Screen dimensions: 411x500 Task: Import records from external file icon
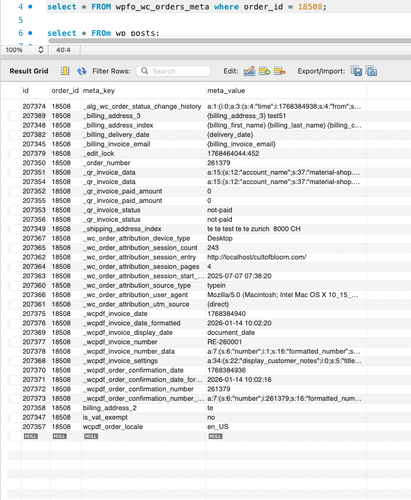click(x=371, y=71)
